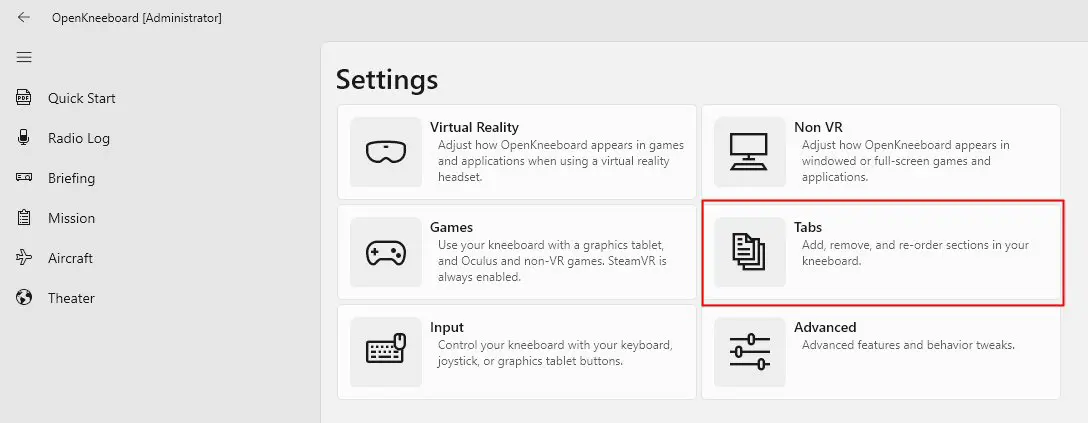Viewport: 1088px width, 423px height.
Task: Open Non VR settings card
Action: point(881,152)
